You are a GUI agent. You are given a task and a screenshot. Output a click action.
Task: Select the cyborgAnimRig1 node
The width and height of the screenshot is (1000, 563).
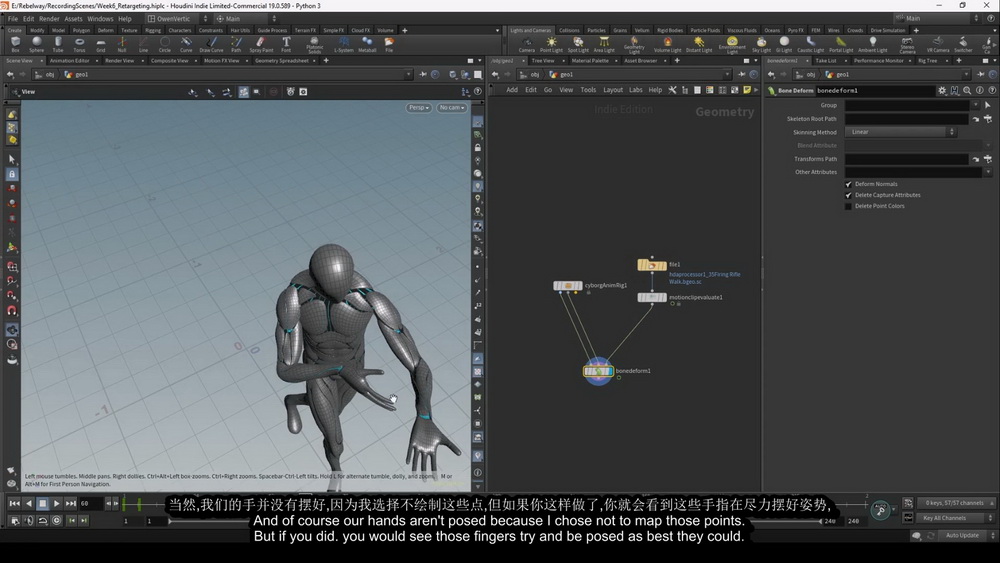pyautogui.click(x=568, y=286)
